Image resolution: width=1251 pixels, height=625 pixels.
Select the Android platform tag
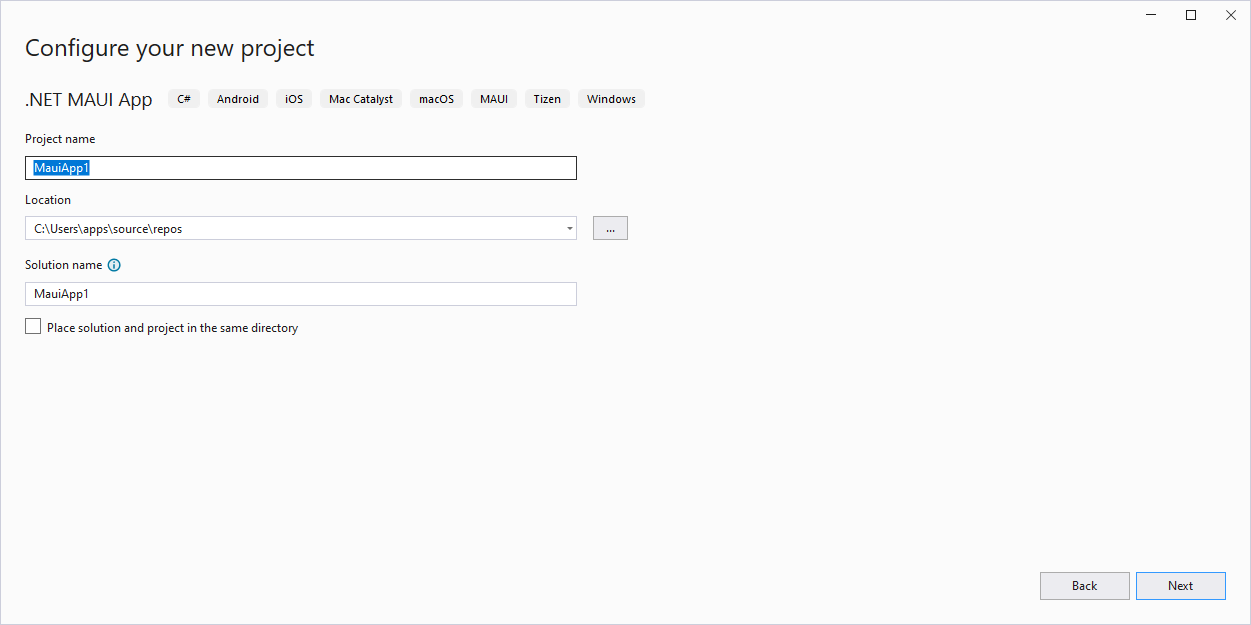point(238,99)
